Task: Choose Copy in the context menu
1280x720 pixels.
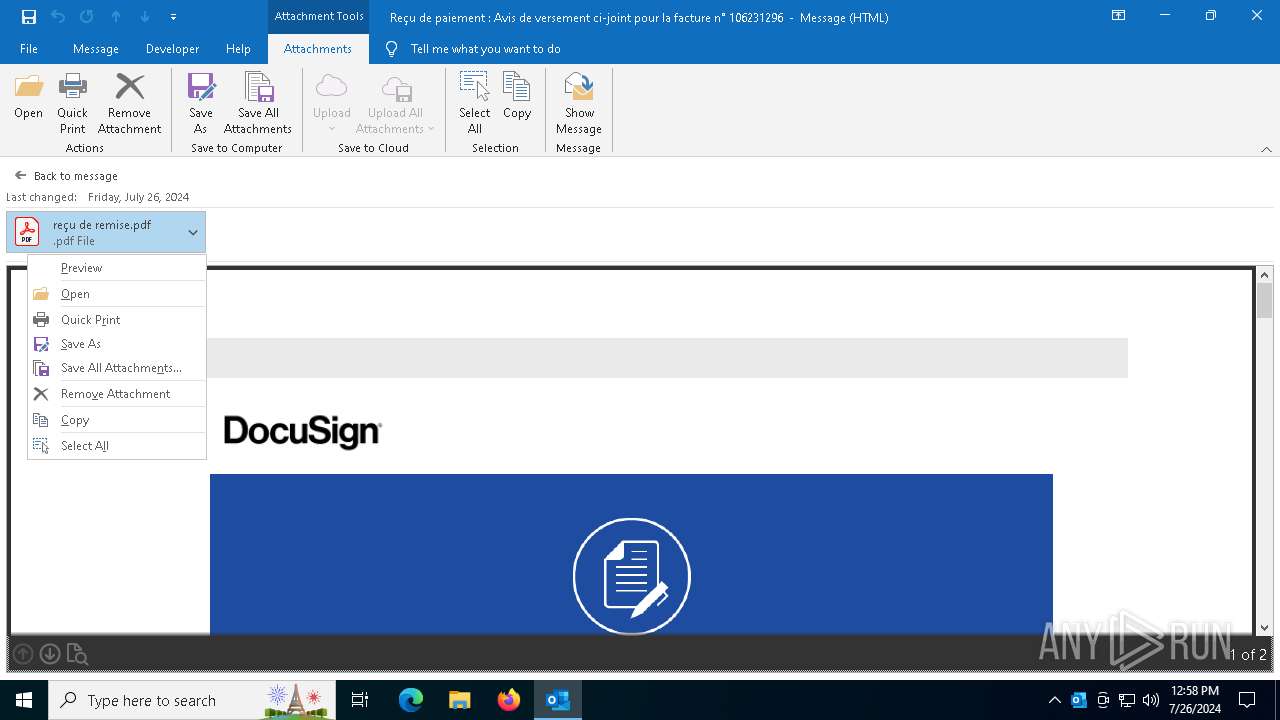Action: (x=117, y=420)
